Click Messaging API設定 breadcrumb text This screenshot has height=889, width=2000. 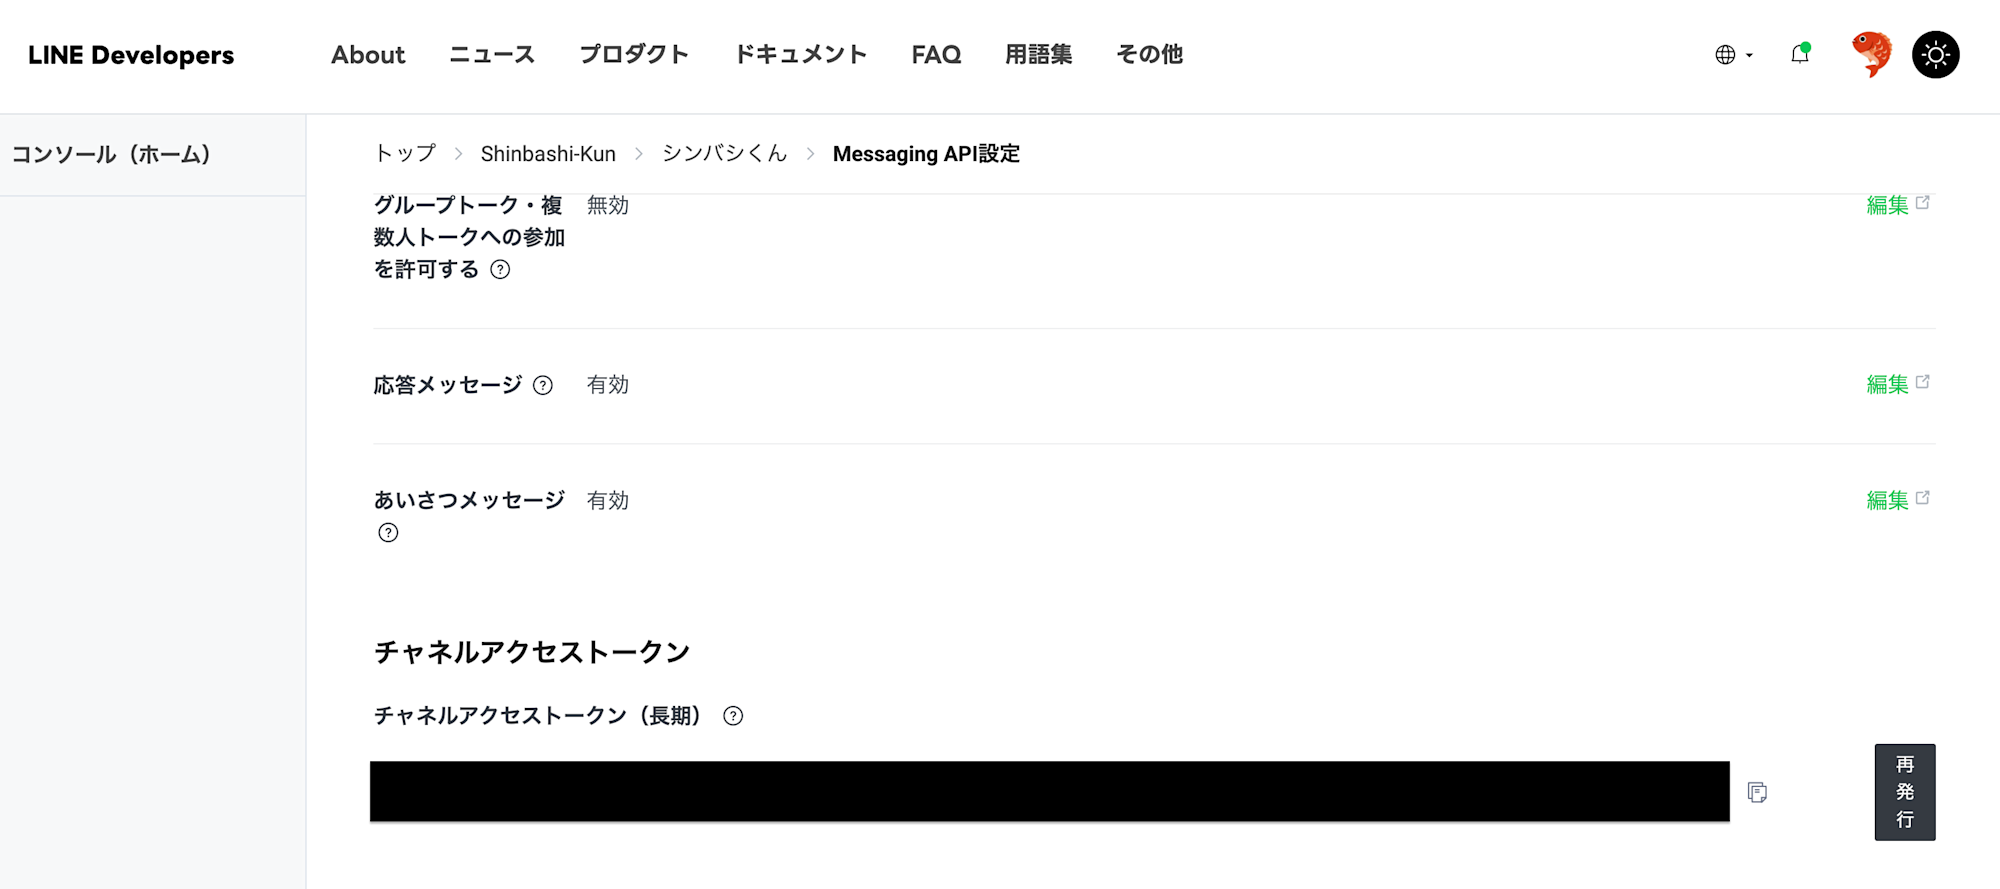point(926,154)
